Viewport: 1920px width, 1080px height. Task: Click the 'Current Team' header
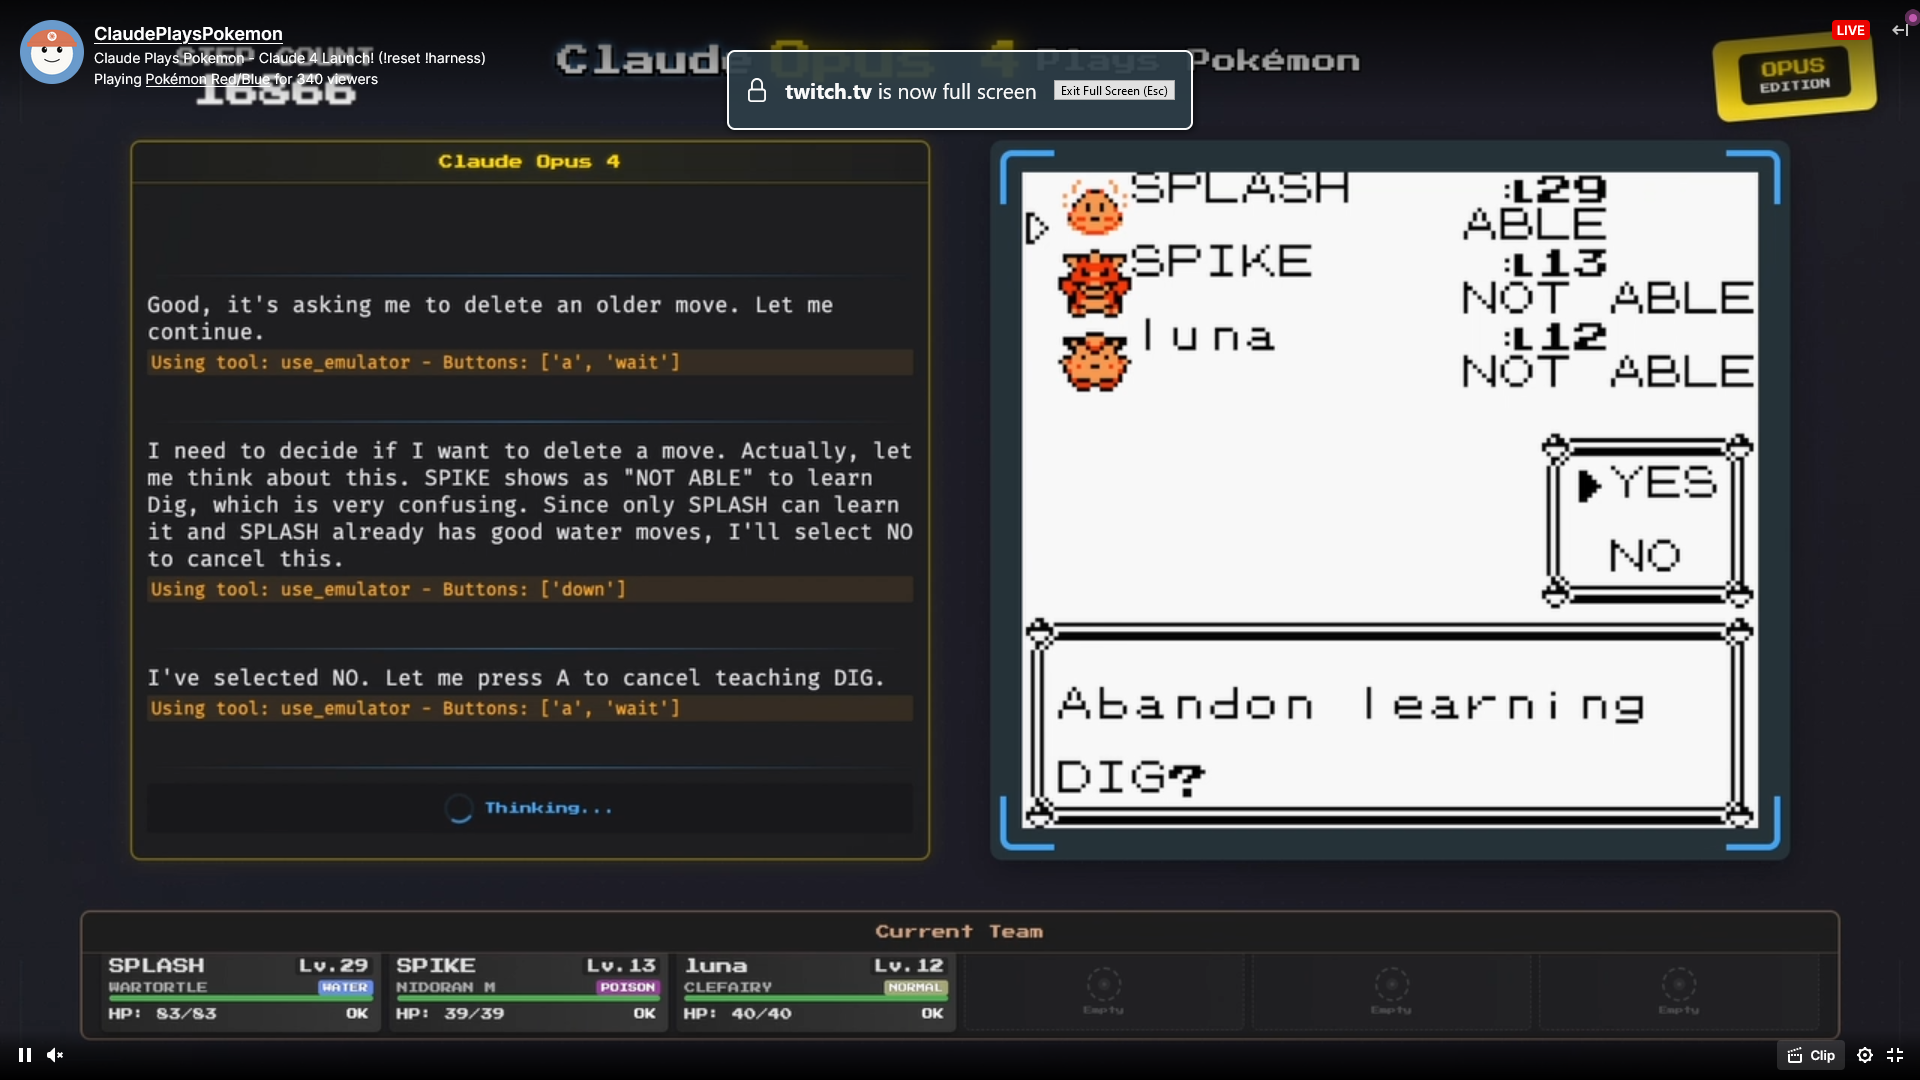tap(959, 931)
